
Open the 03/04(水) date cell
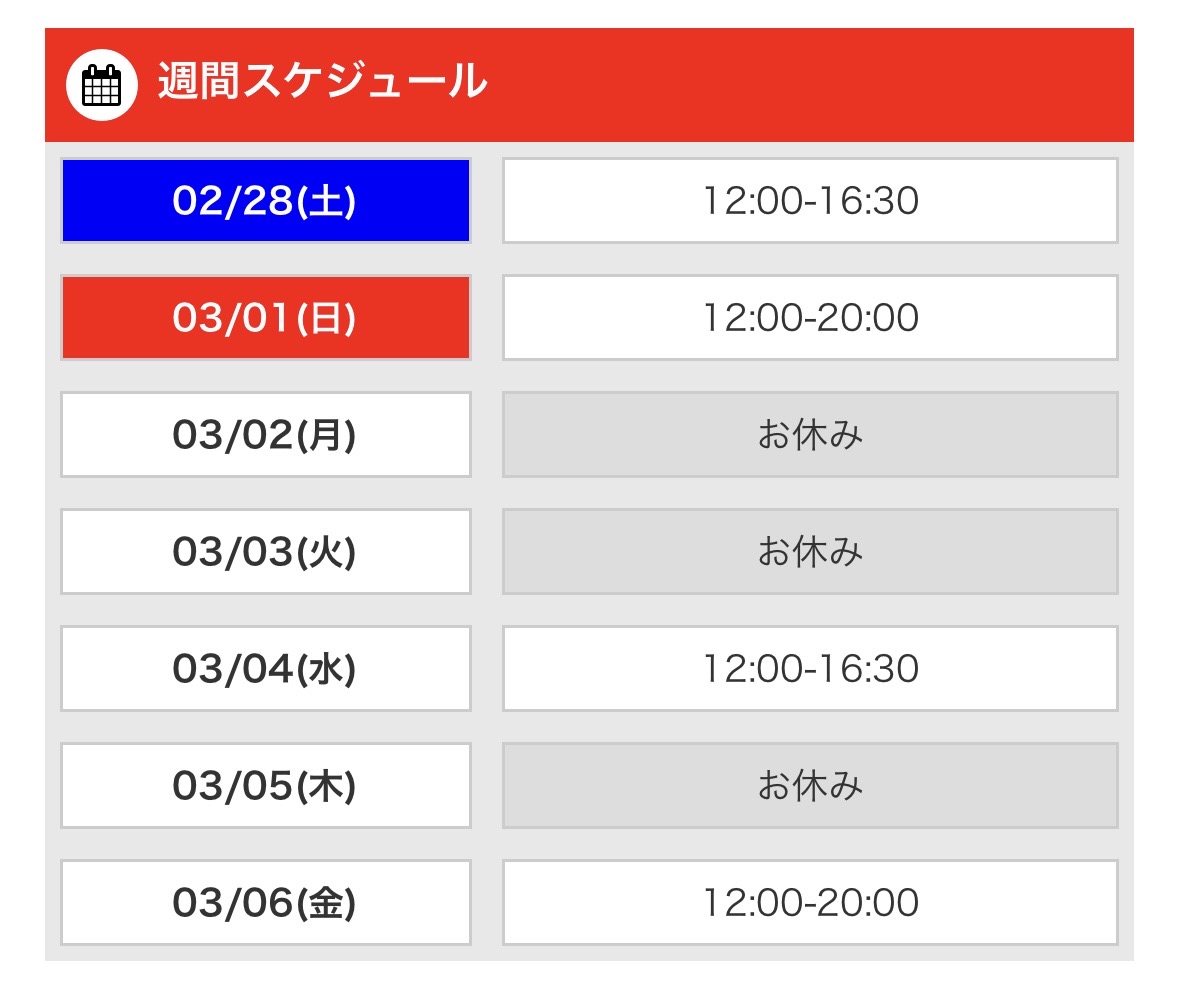click(x=265, y=668)
